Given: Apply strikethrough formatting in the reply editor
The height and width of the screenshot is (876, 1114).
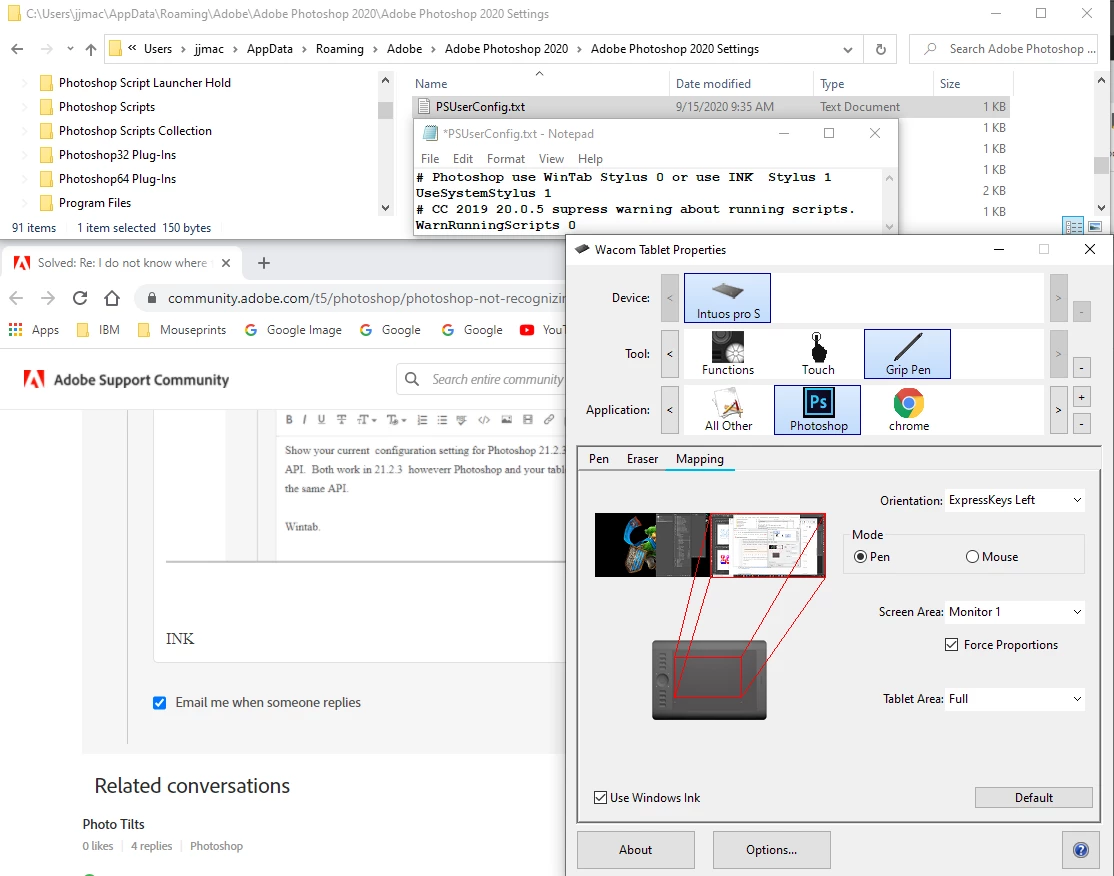Looking at the screenshot, I should tap(342, 420).
